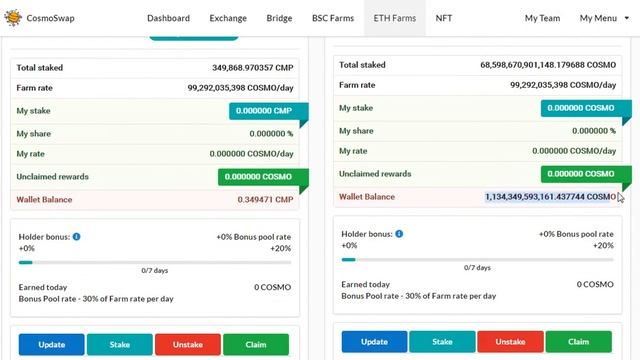Go to the Bridge page
The width and height of the screenshot is (640, 360).
(x=279, y=18)
